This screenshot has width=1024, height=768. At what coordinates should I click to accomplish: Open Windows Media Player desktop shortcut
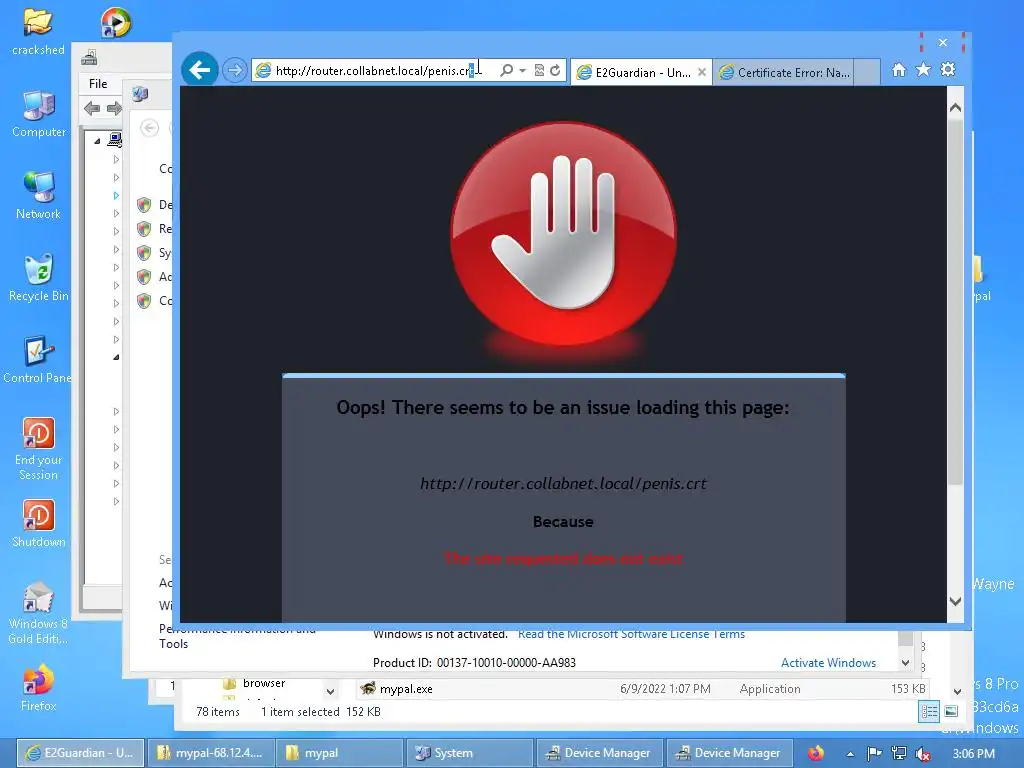pyautogui.click(x=116, y=22)
